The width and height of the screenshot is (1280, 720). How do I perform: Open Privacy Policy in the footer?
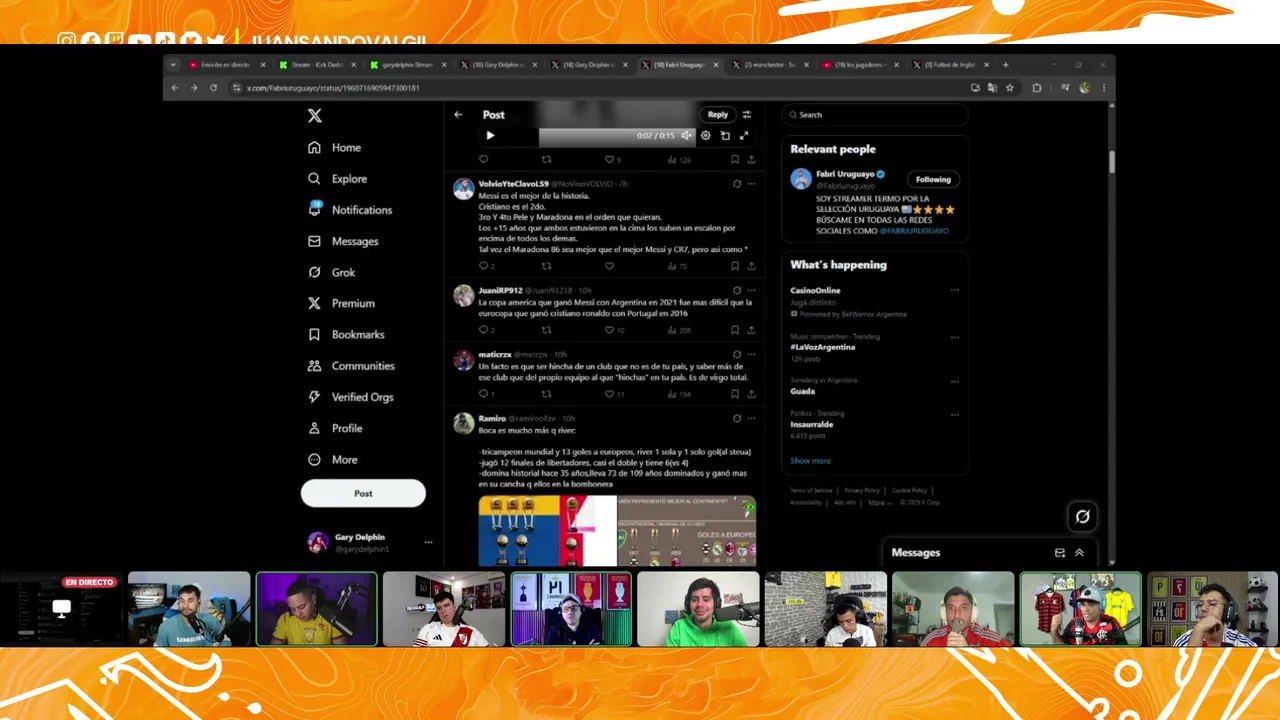coord(861,490)
